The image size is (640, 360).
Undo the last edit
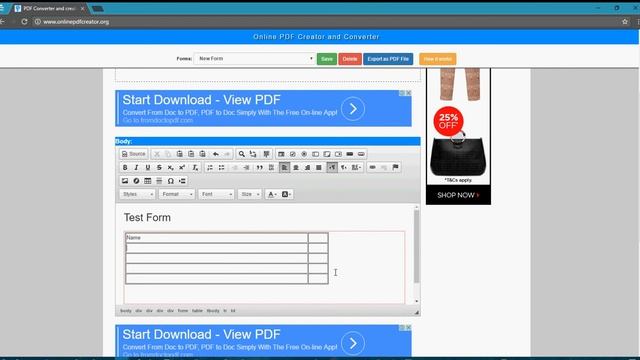coord(216,154)
